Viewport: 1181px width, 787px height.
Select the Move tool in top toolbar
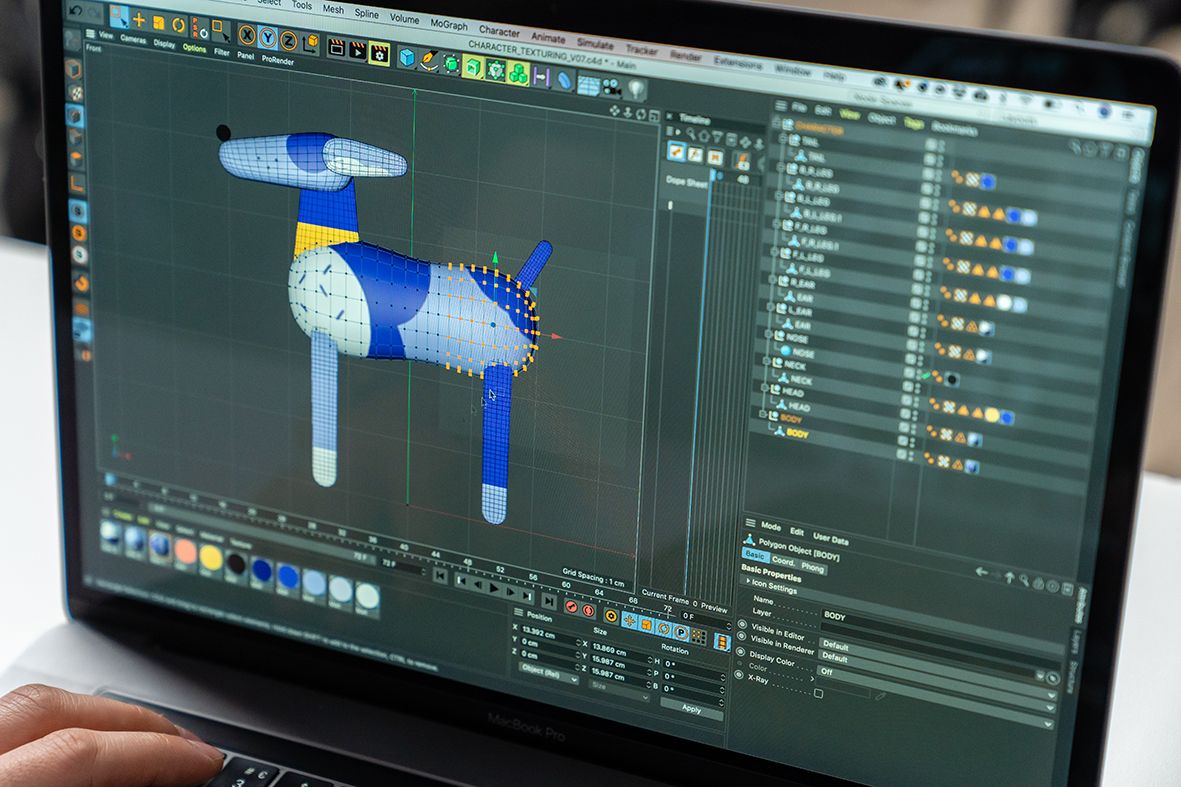click(139, 20)
